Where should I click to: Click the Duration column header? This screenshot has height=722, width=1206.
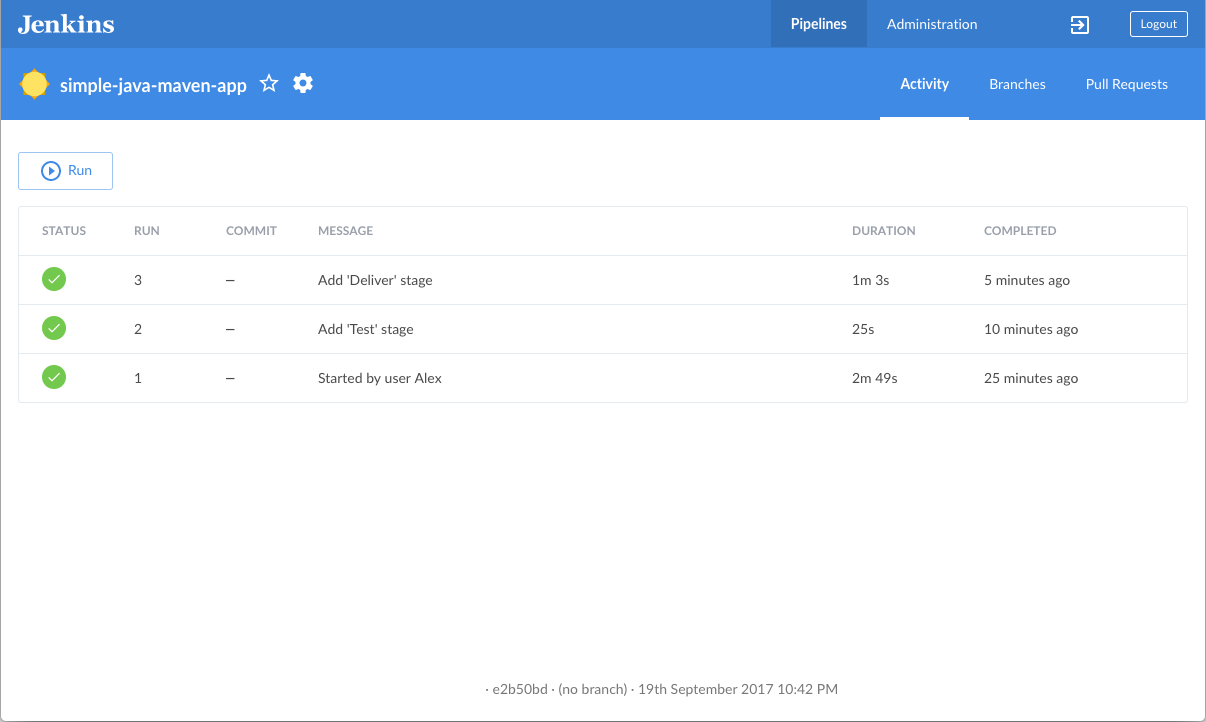pyautogui.click(x=883, y=231)
